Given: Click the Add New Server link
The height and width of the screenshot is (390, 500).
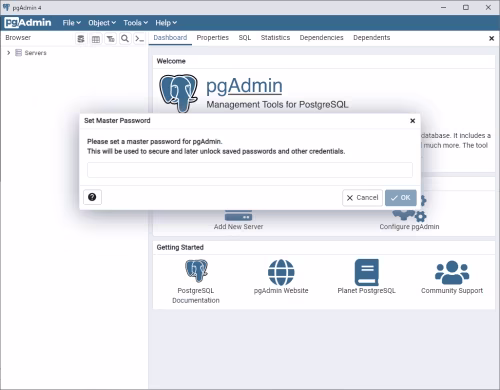Looking at the screenshot, I should click(x=238, y=227).
